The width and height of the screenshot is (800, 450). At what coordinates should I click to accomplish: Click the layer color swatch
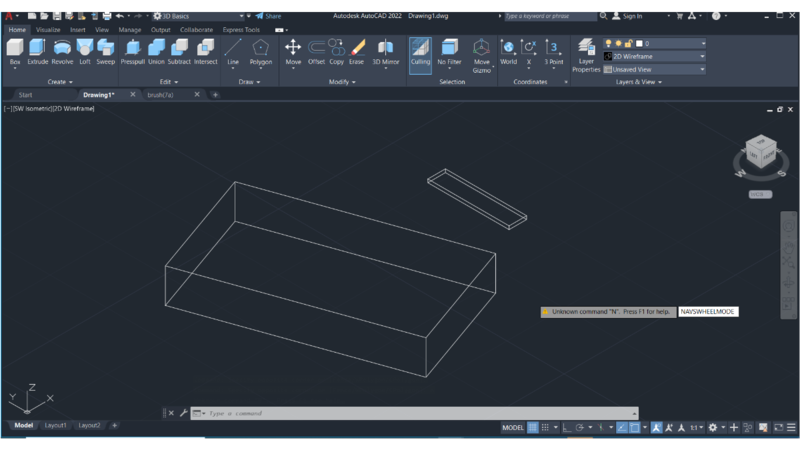tap(639, 44)
